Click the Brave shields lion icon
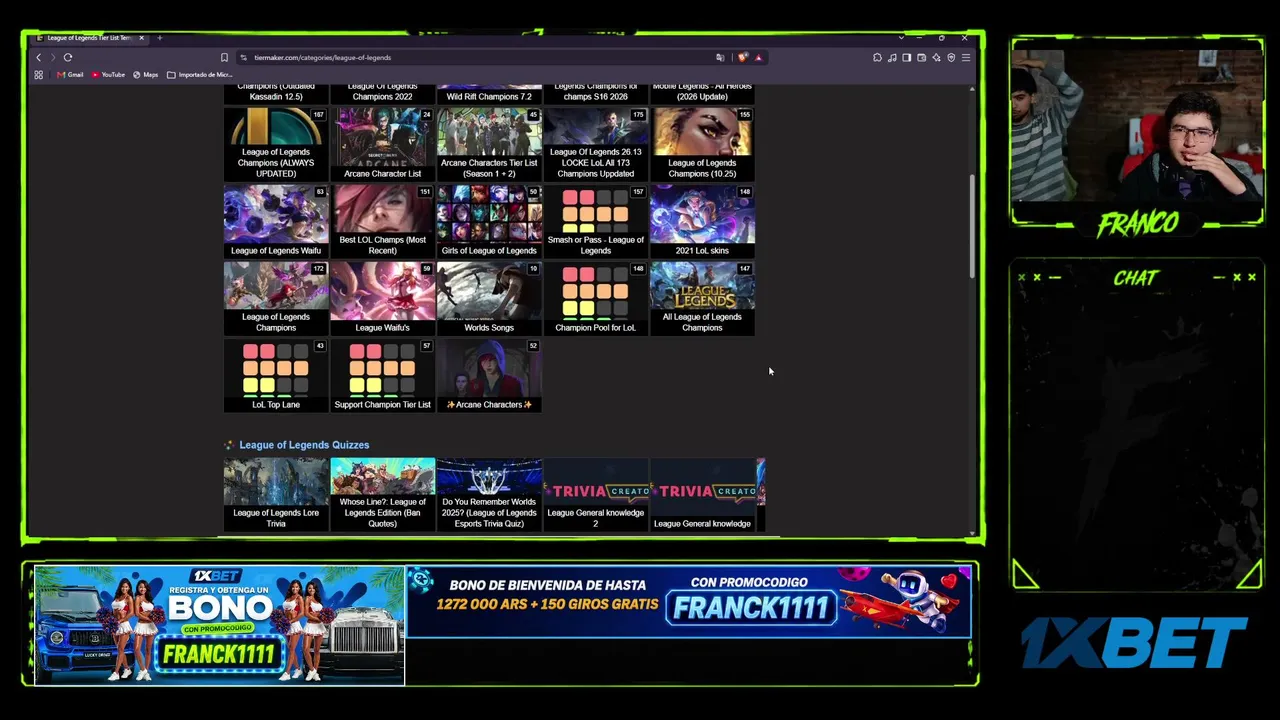The width and height of the screenshot is (1280, 720). pos(742,58)
